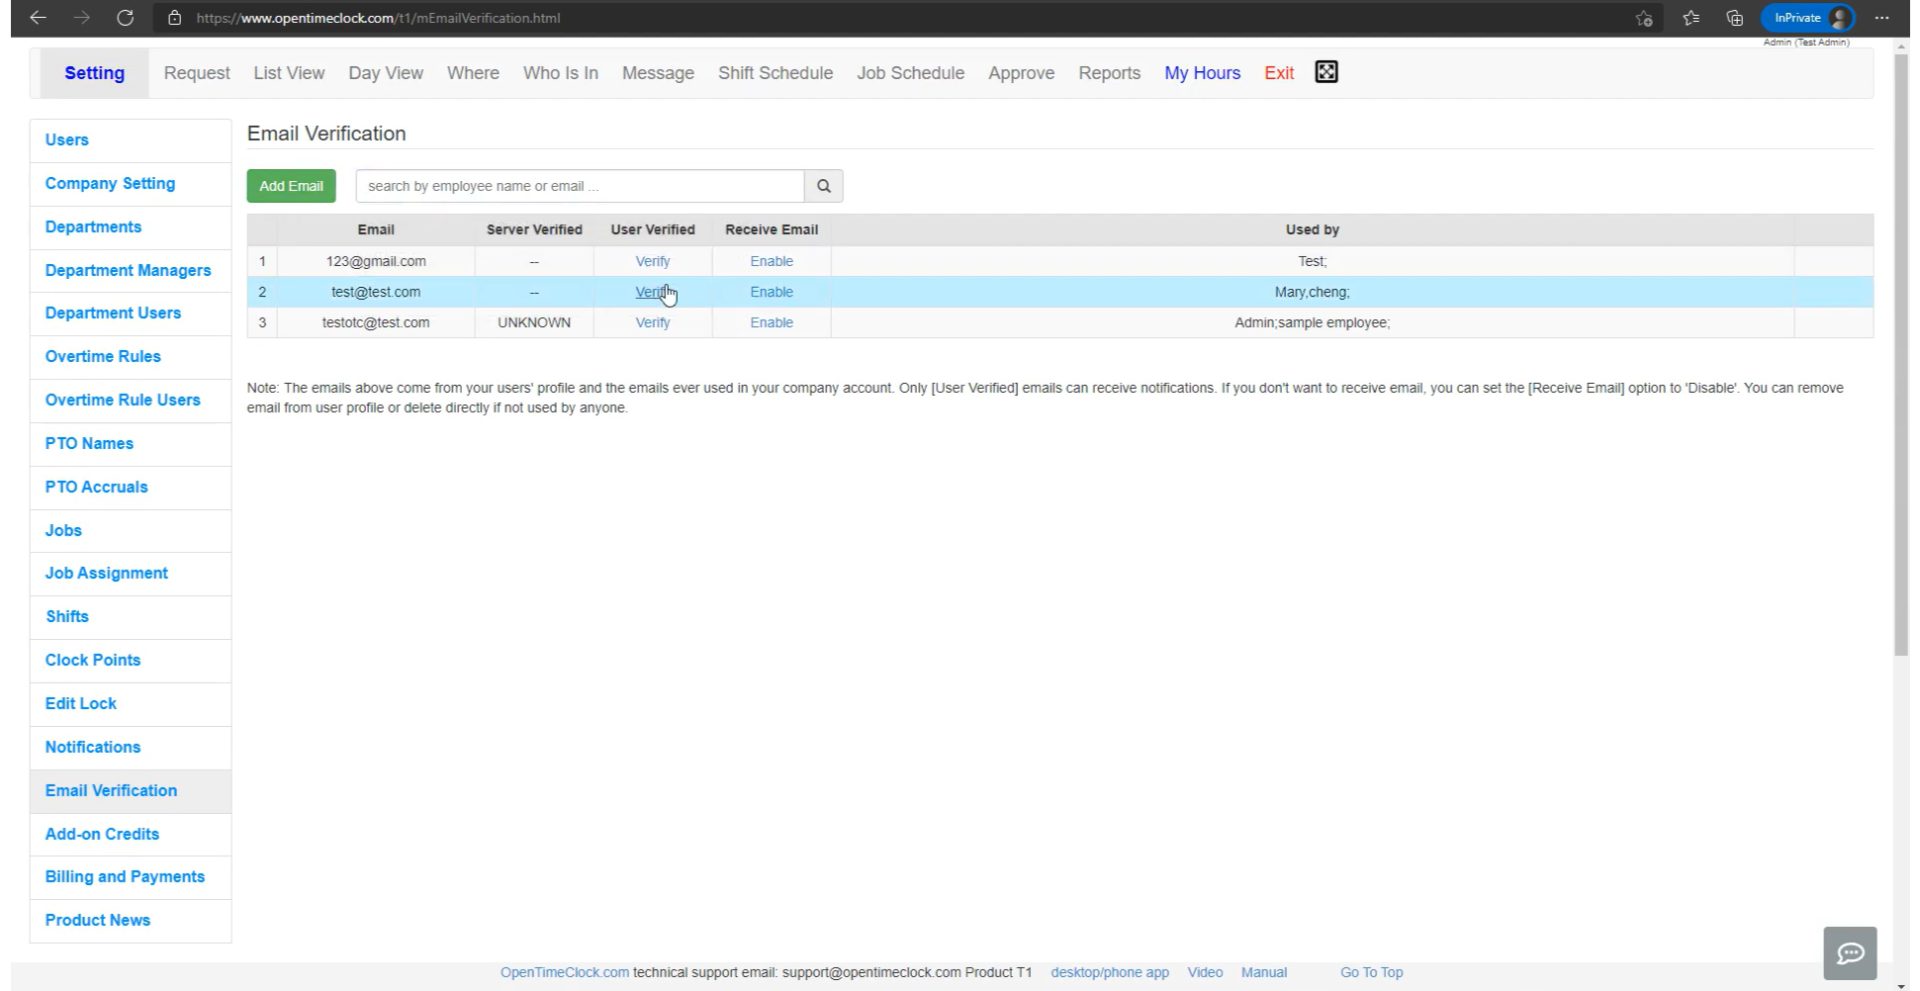Enable receive email for test@test.com
1920x991 pixels.
(x=770, y=291)
